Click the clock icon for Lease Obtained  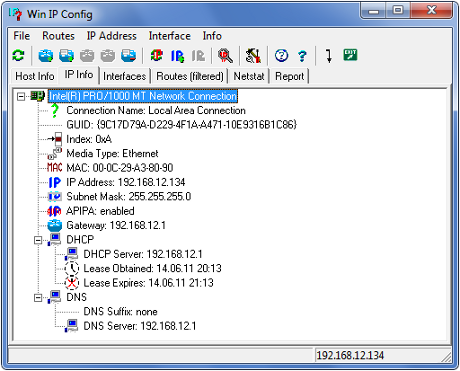(72, 268)
